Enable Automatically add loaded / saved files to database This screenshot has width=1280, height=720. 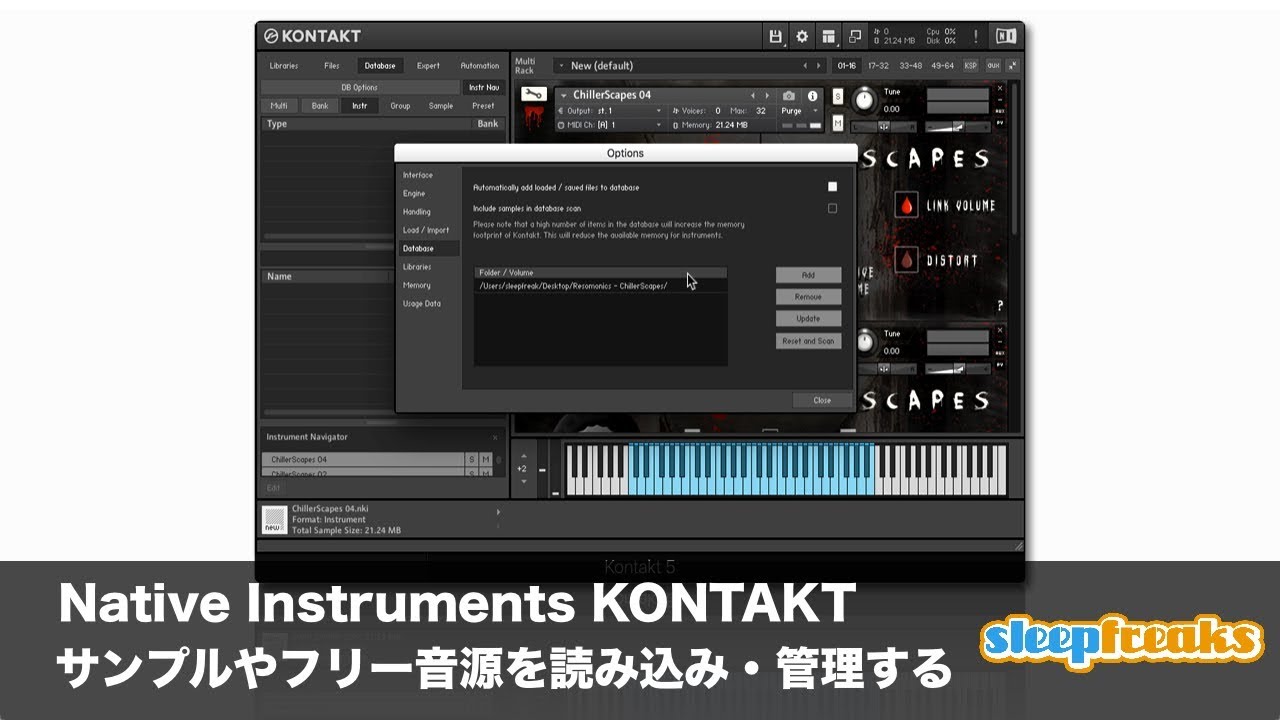coord(833,187)
